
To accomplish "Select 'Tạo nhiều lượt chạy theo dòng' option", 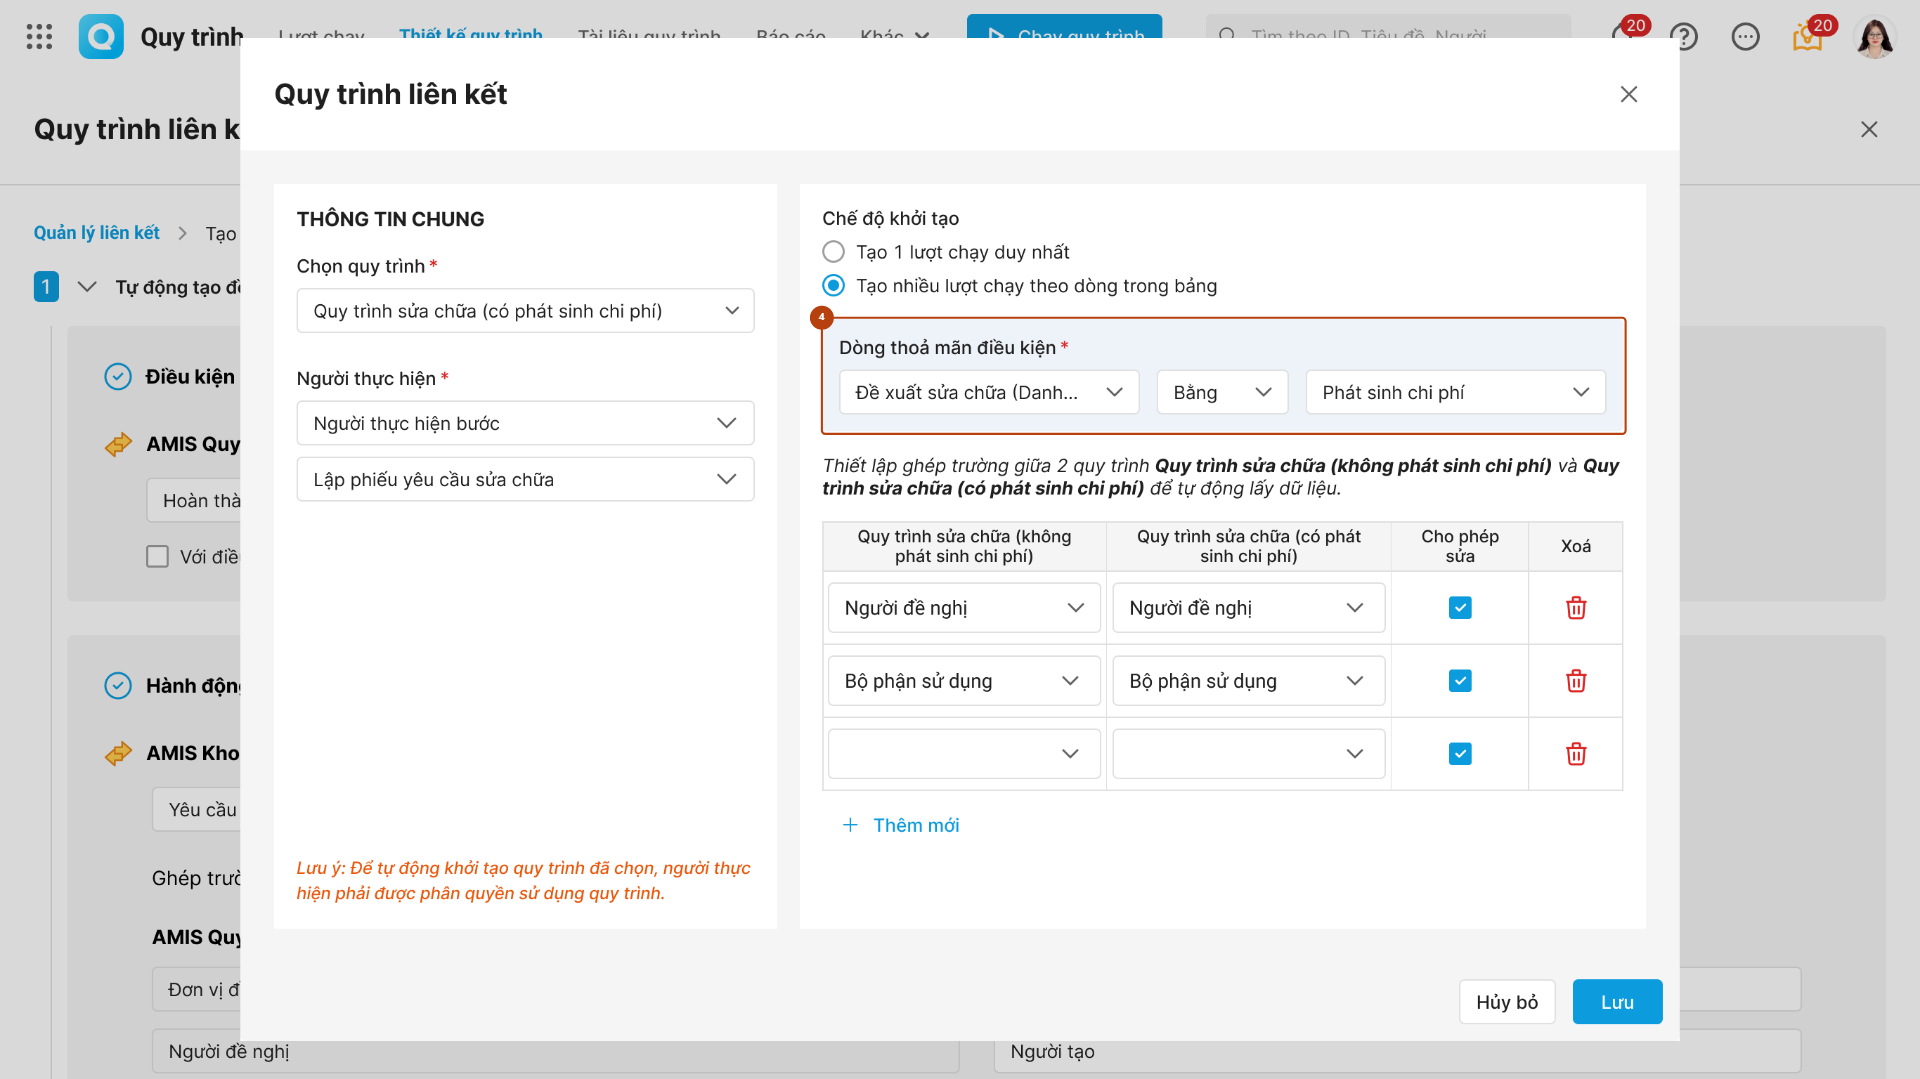I will point(833,286).
